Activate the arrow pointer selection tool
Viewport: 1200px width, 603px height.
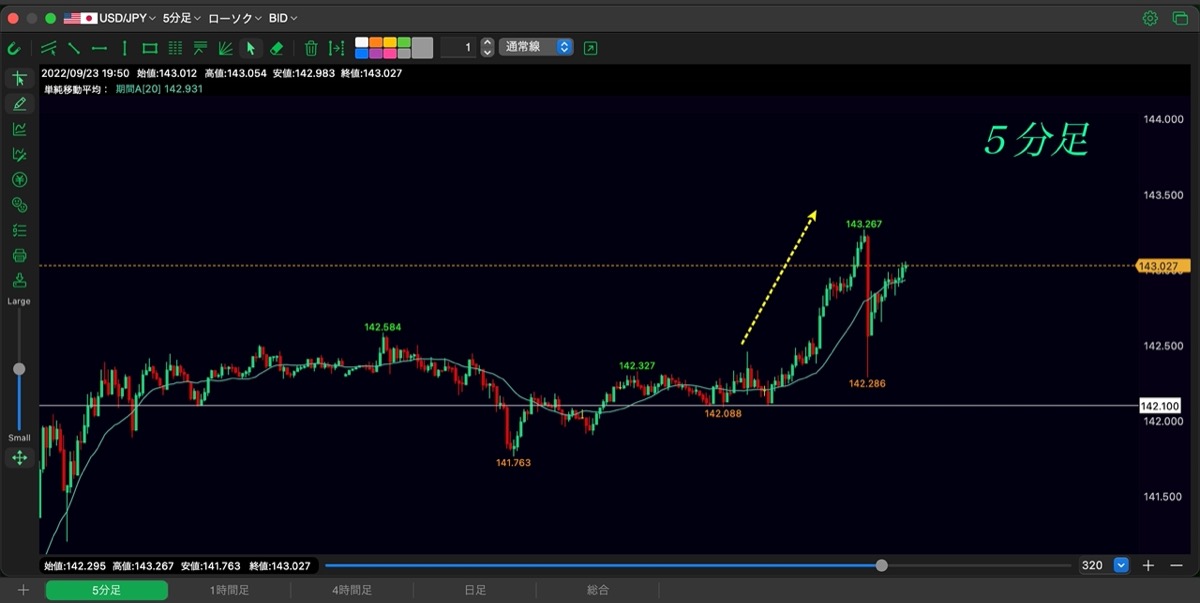point(251,47)
